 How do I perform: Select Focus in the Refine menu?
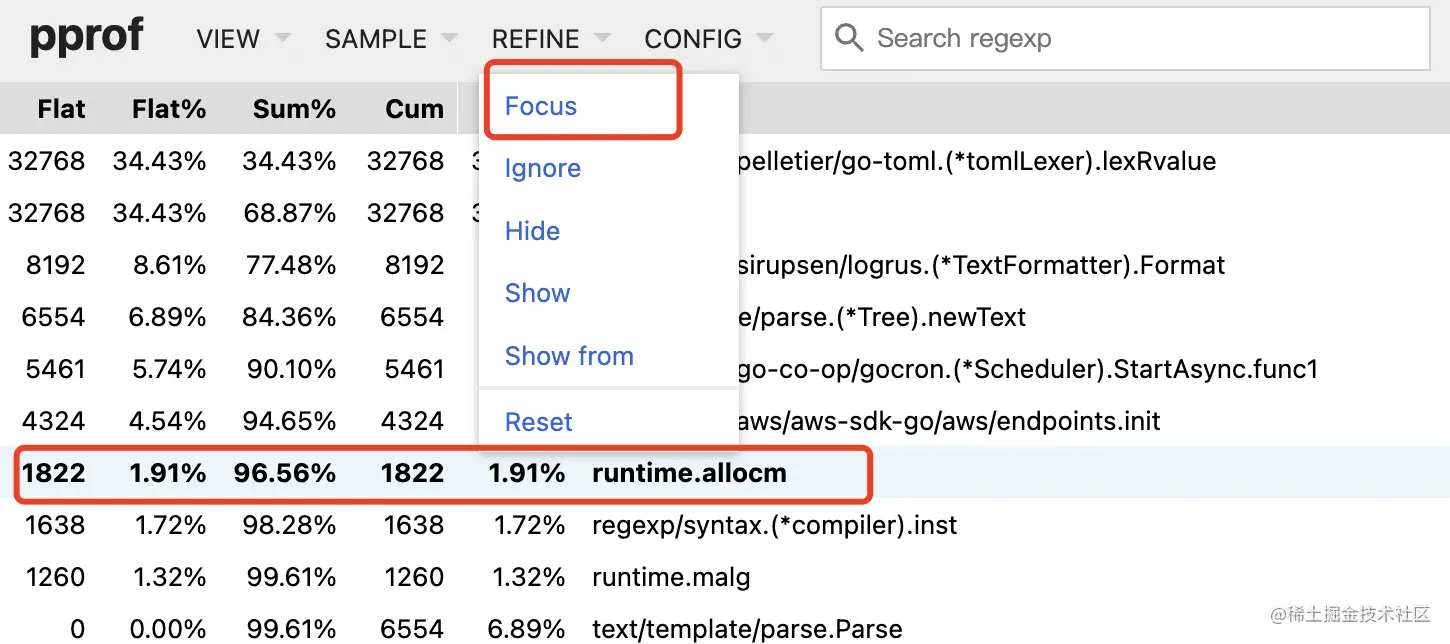pos(541,106)
